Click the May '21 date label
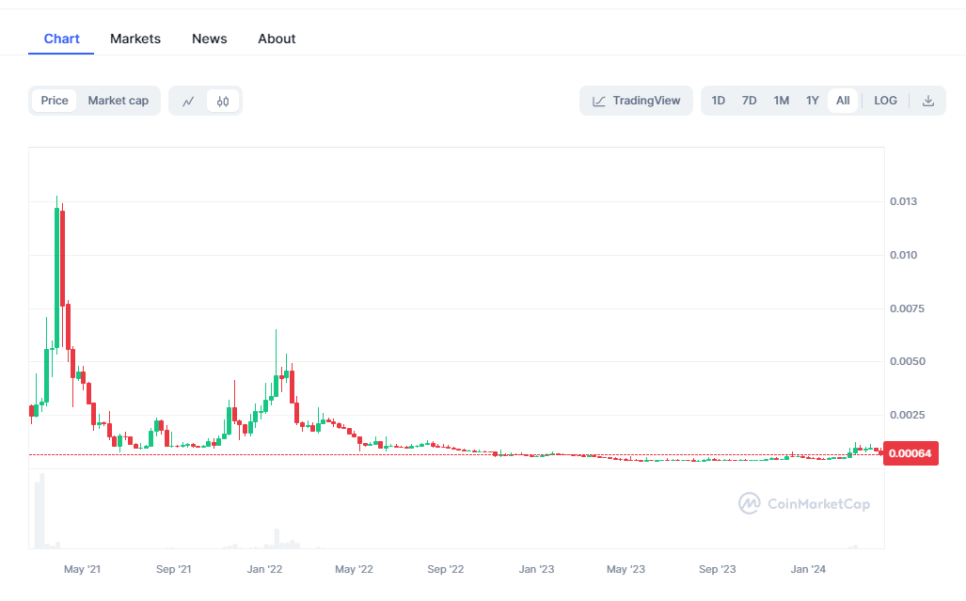The image size is (966, 601). pyautogui.click(x=82, y=569)
